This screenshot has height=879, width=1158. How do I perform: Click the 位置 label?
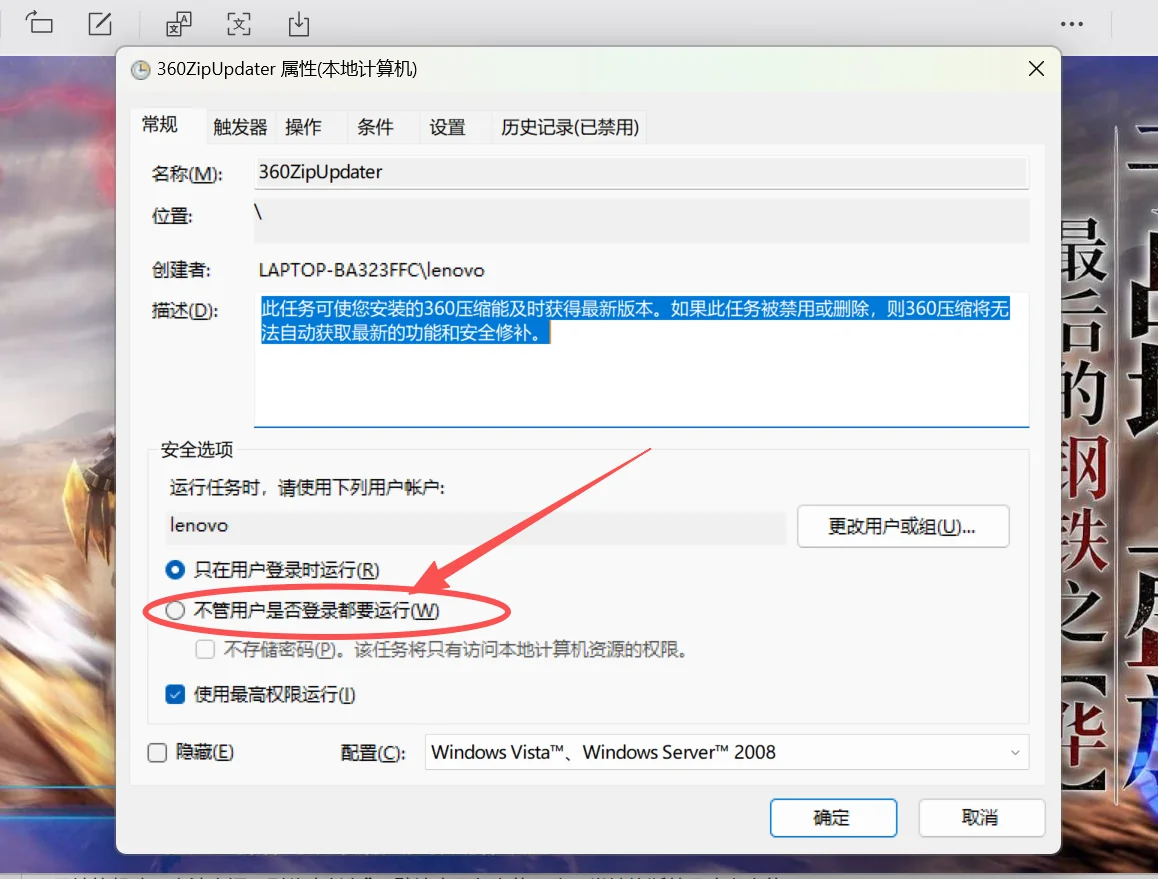[172, 216]
